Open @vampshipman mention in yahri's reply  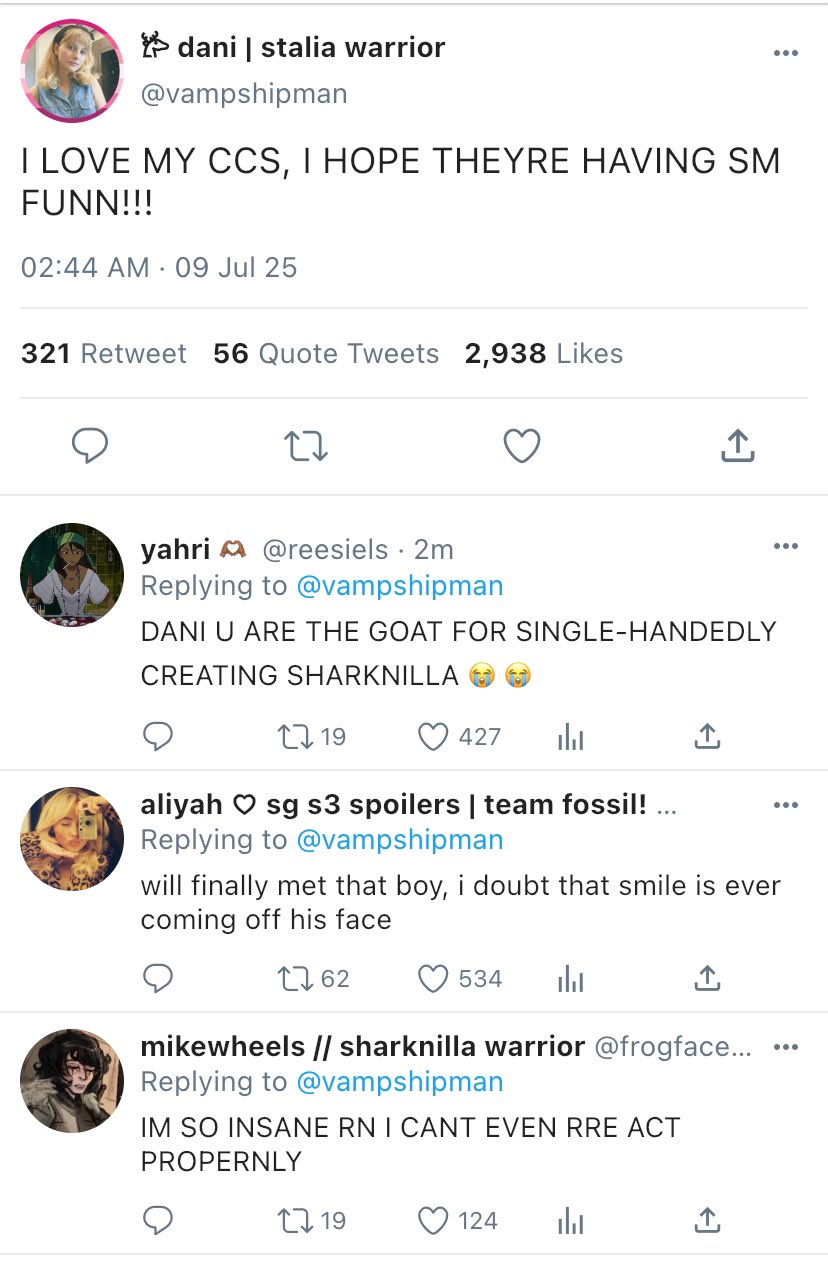400,586
